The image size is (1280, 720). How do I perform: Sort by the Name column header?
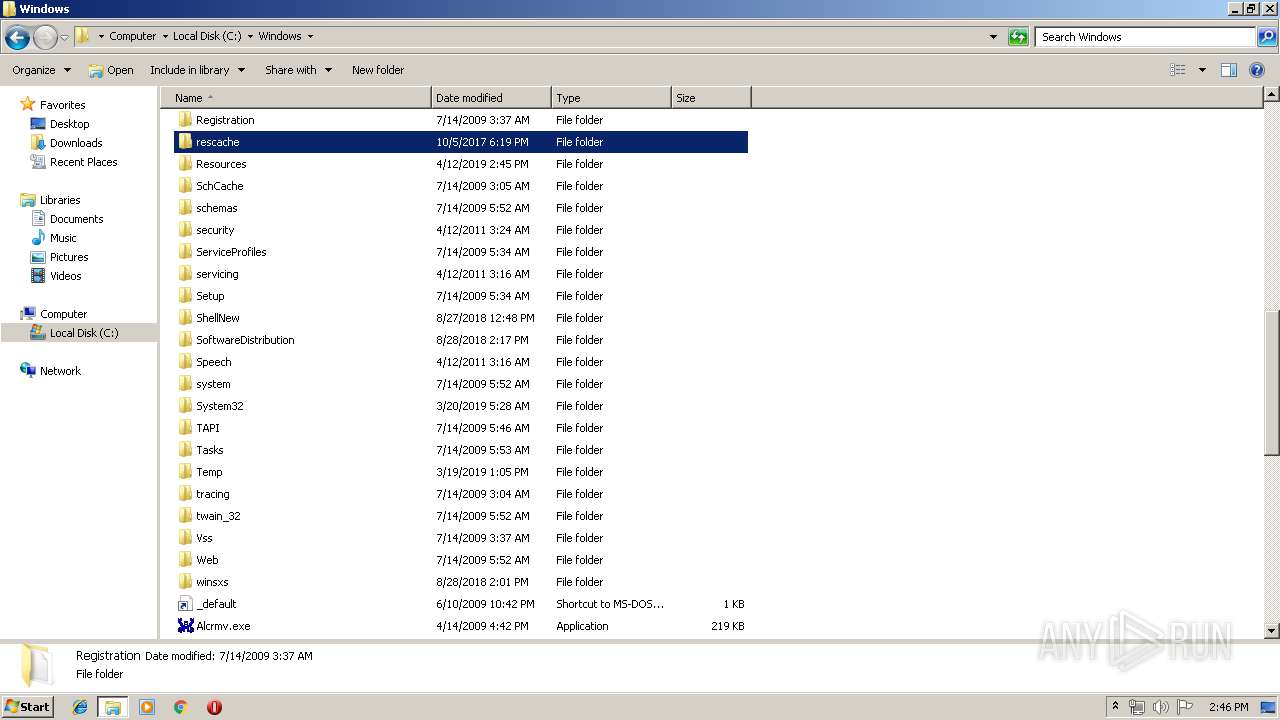point(296,98)
